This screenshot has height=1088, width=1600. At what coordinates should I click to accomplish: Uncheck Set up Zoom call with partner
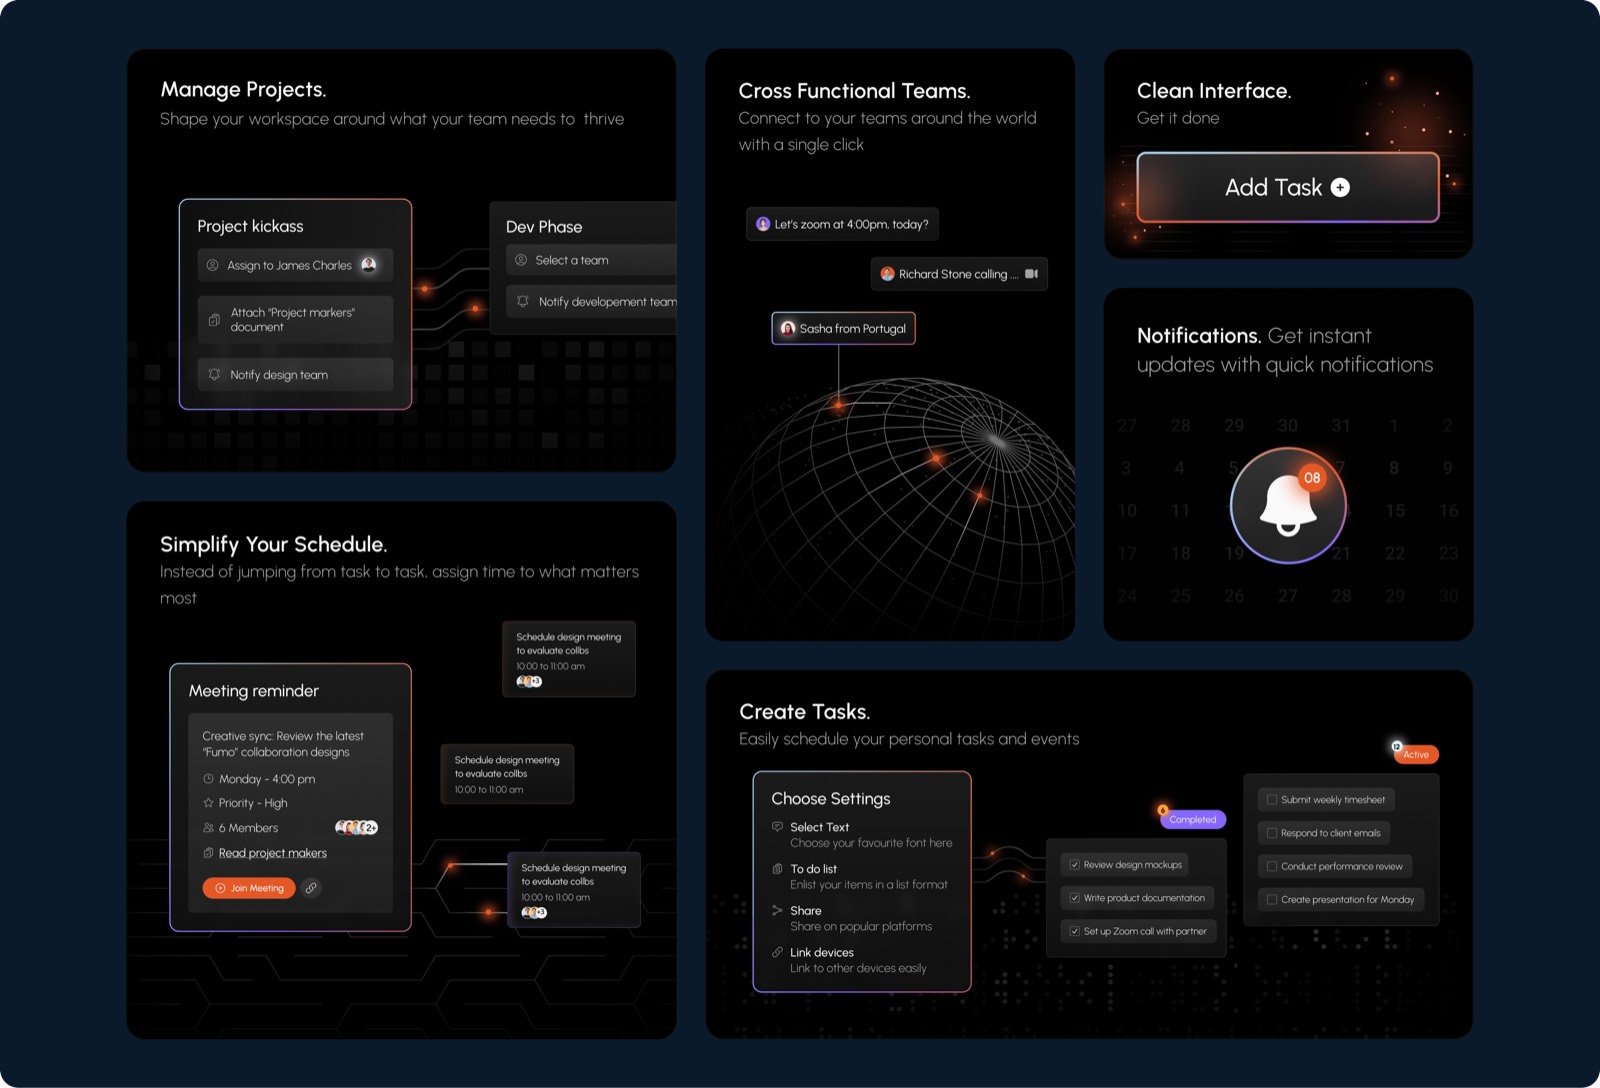(x=1074, y=931)
